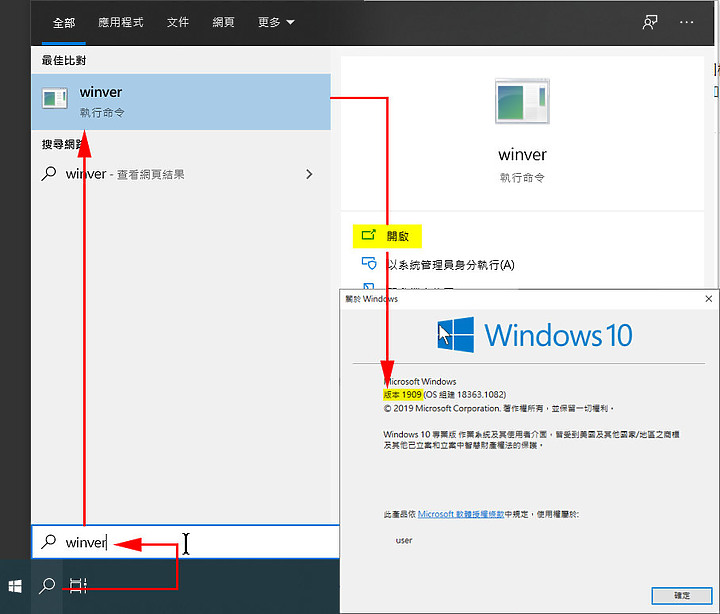This screenshot has height=614, width=720.
Task: Click the taskbar search magnifier icon
Action: 47,586
